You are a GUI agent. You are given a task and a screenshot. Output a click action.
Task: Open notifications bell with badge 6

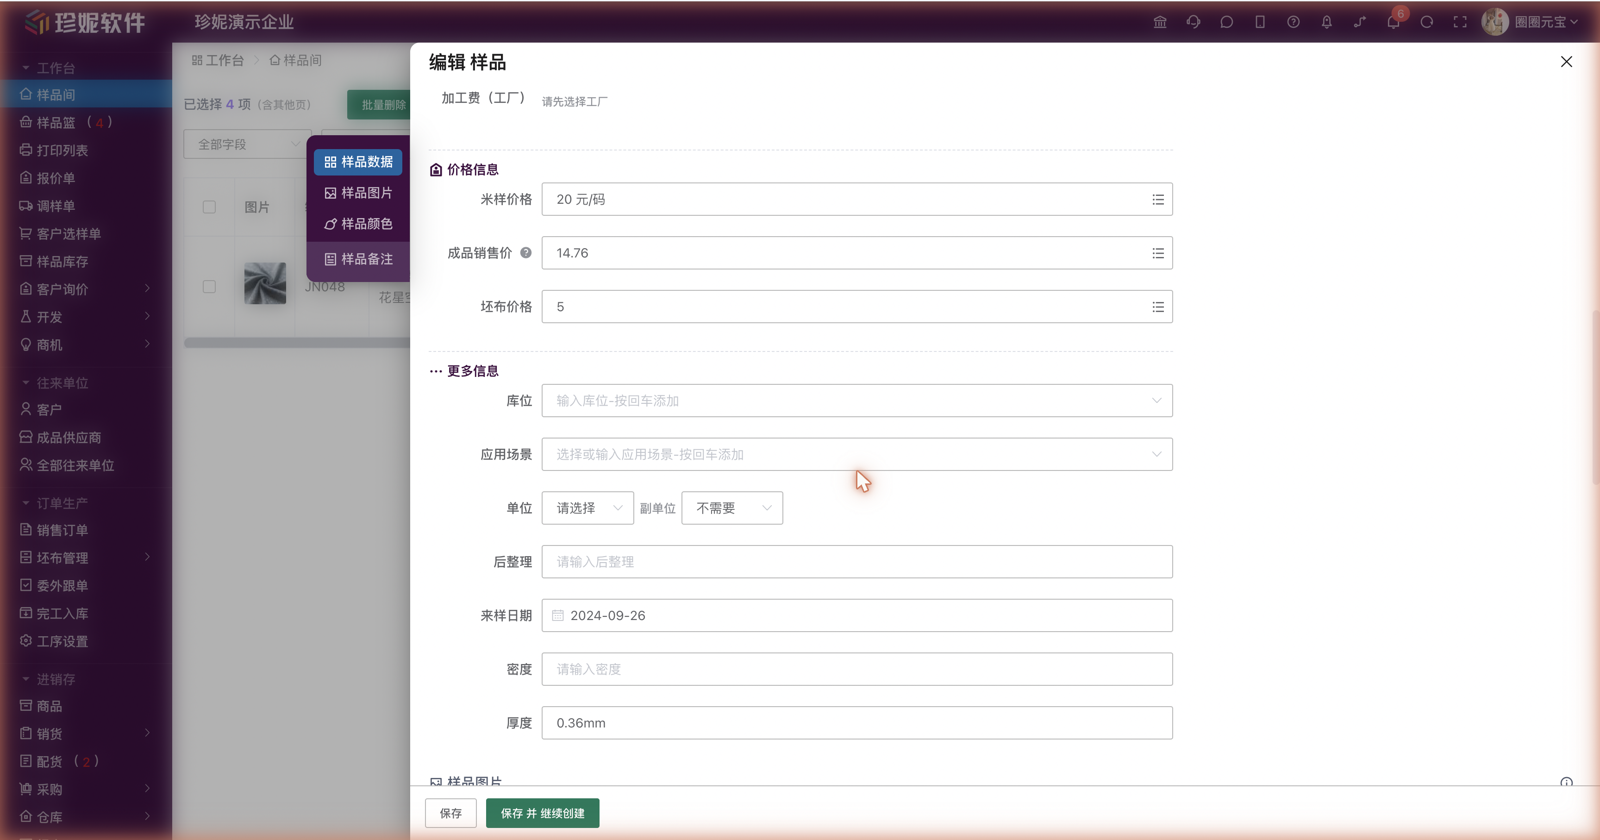pos(1394,21)
